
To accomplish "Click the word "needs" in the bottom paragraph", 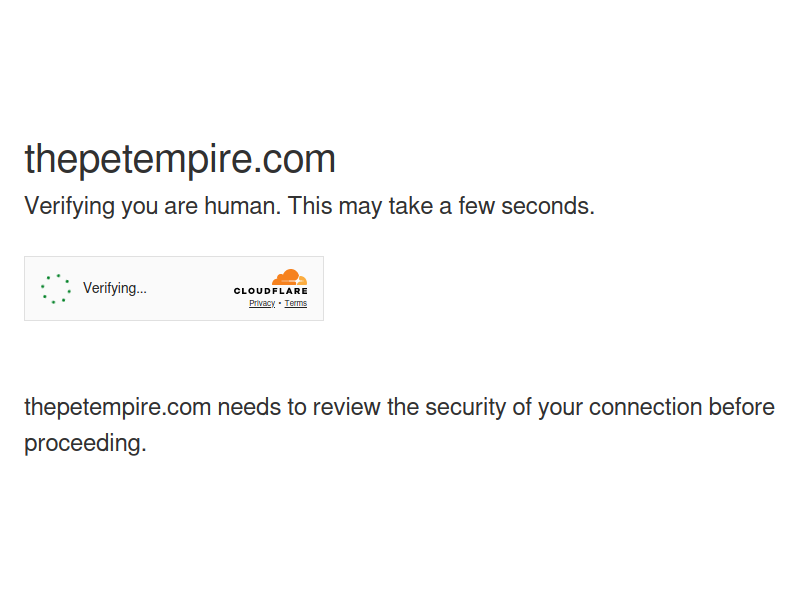I will pos(245,408).
